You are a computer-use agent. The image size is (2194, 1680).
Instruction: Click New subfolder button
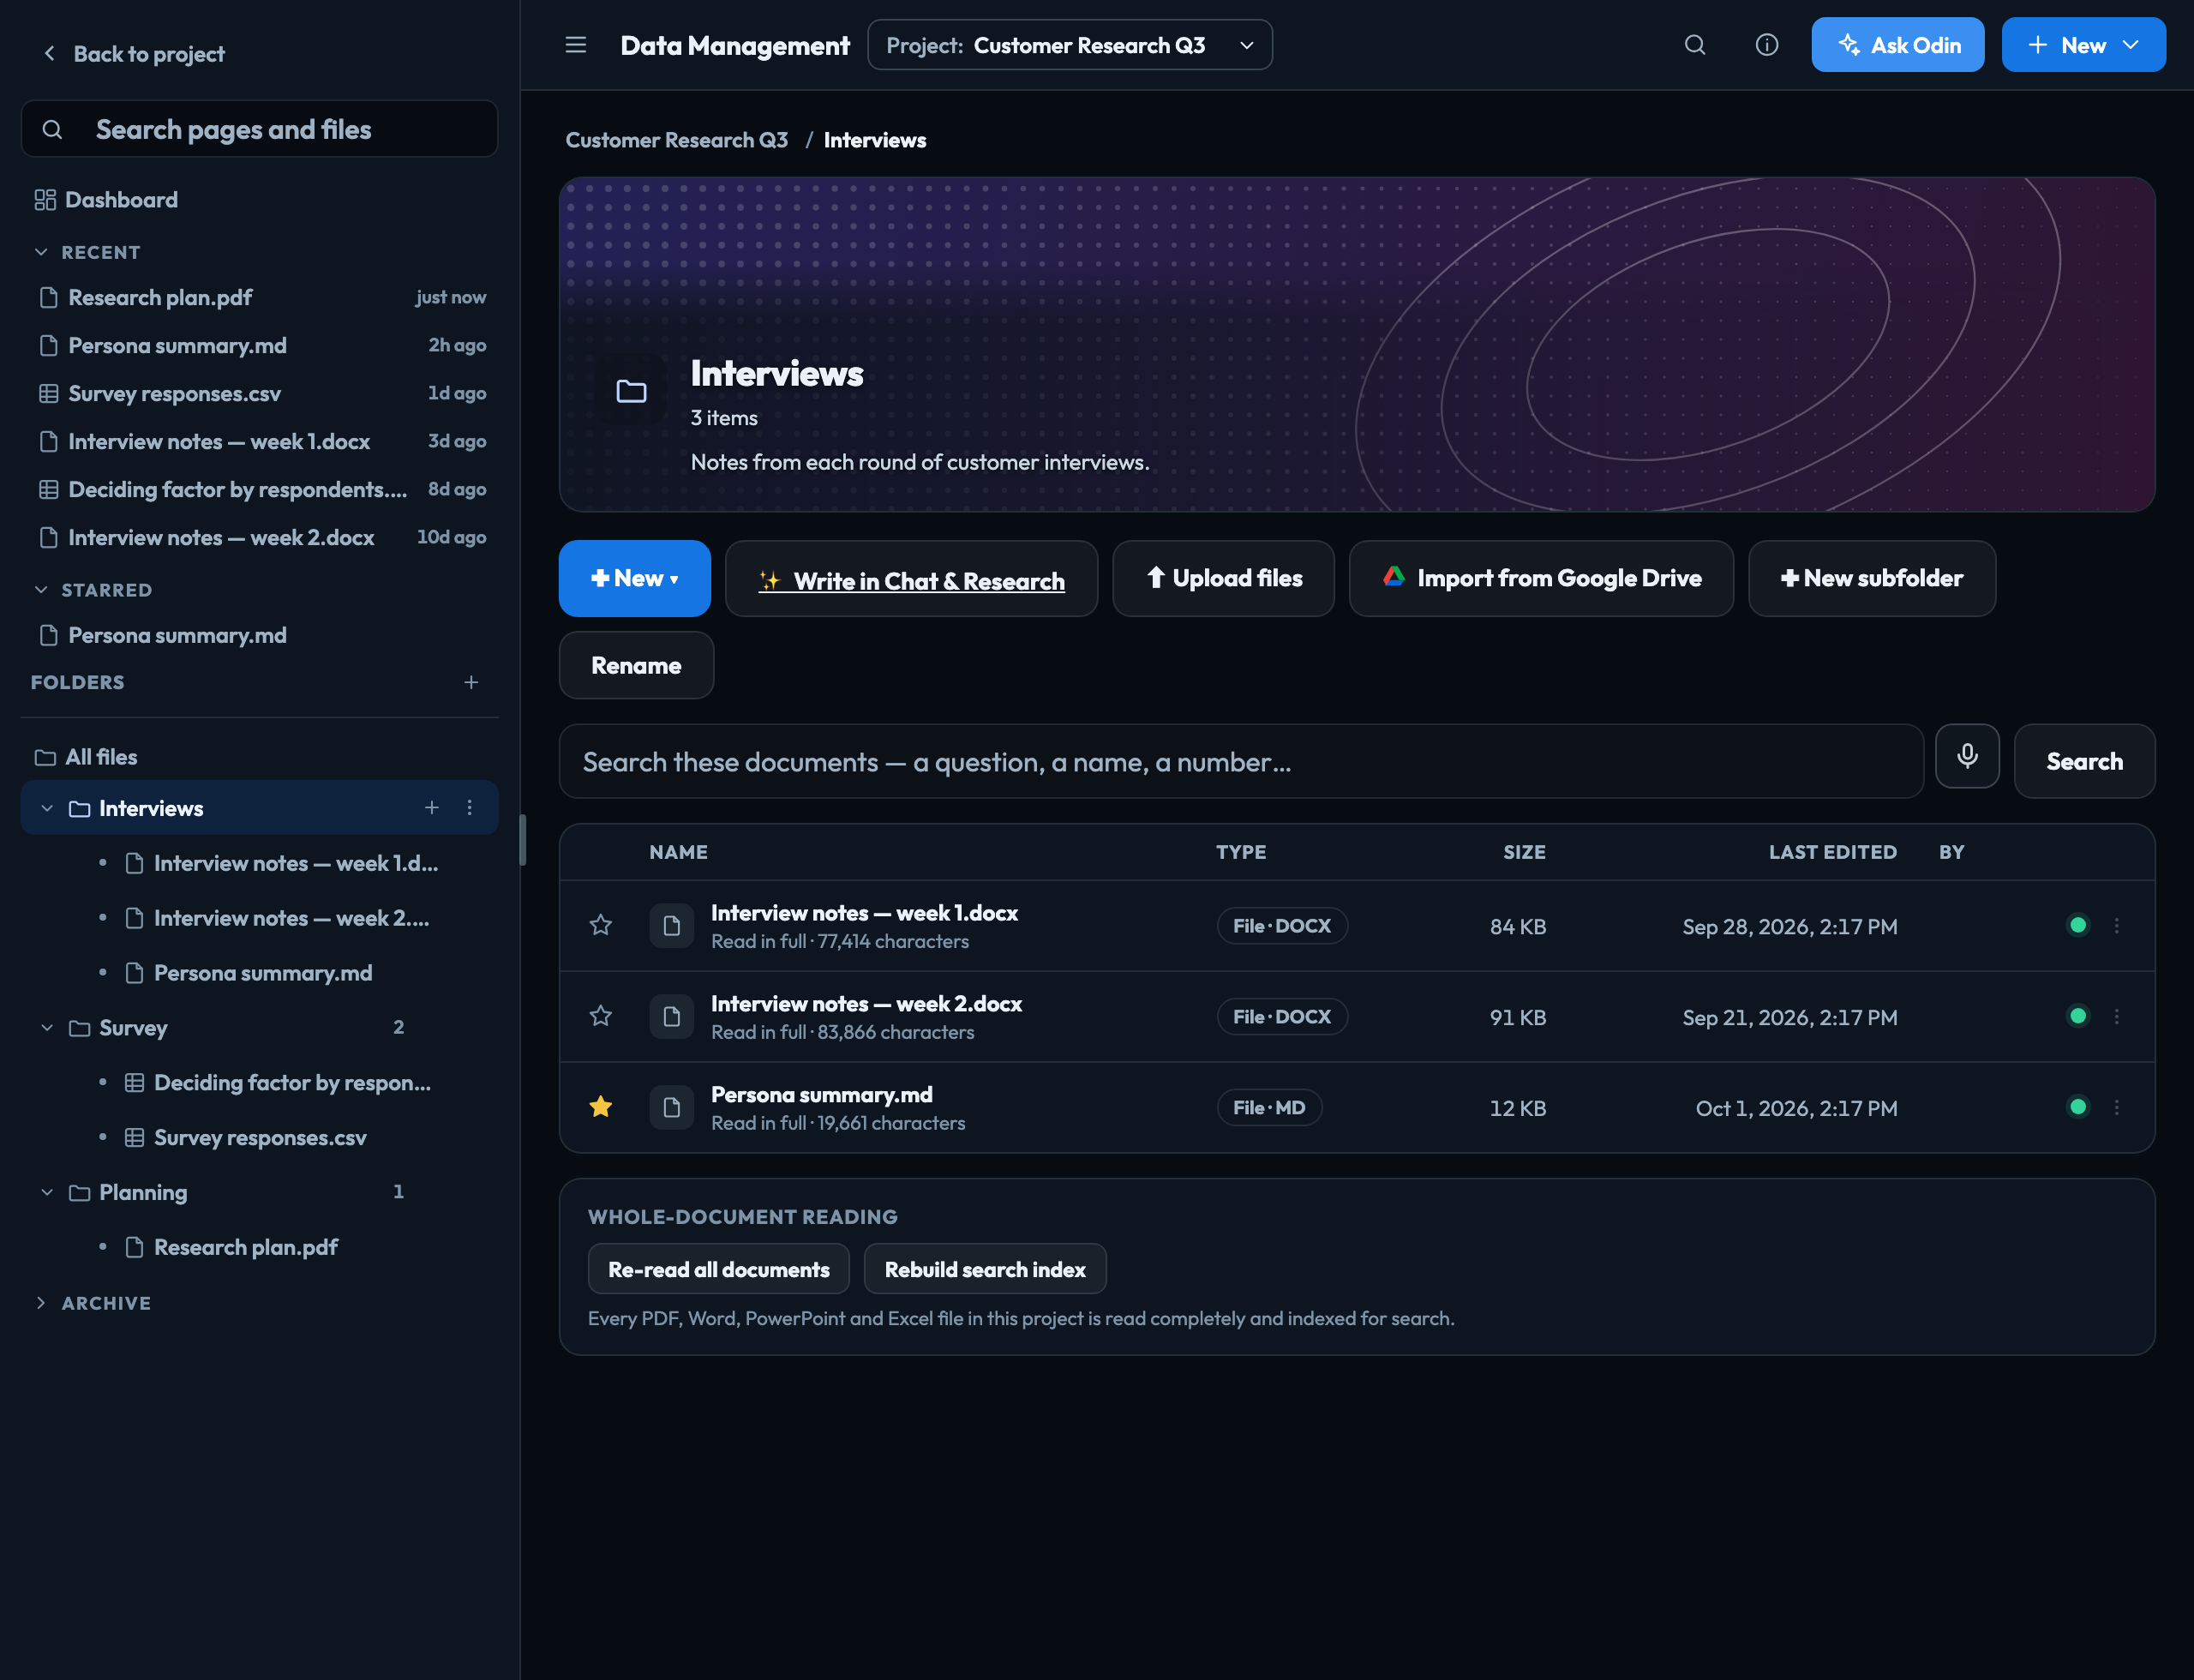(x=1871, y=578)
